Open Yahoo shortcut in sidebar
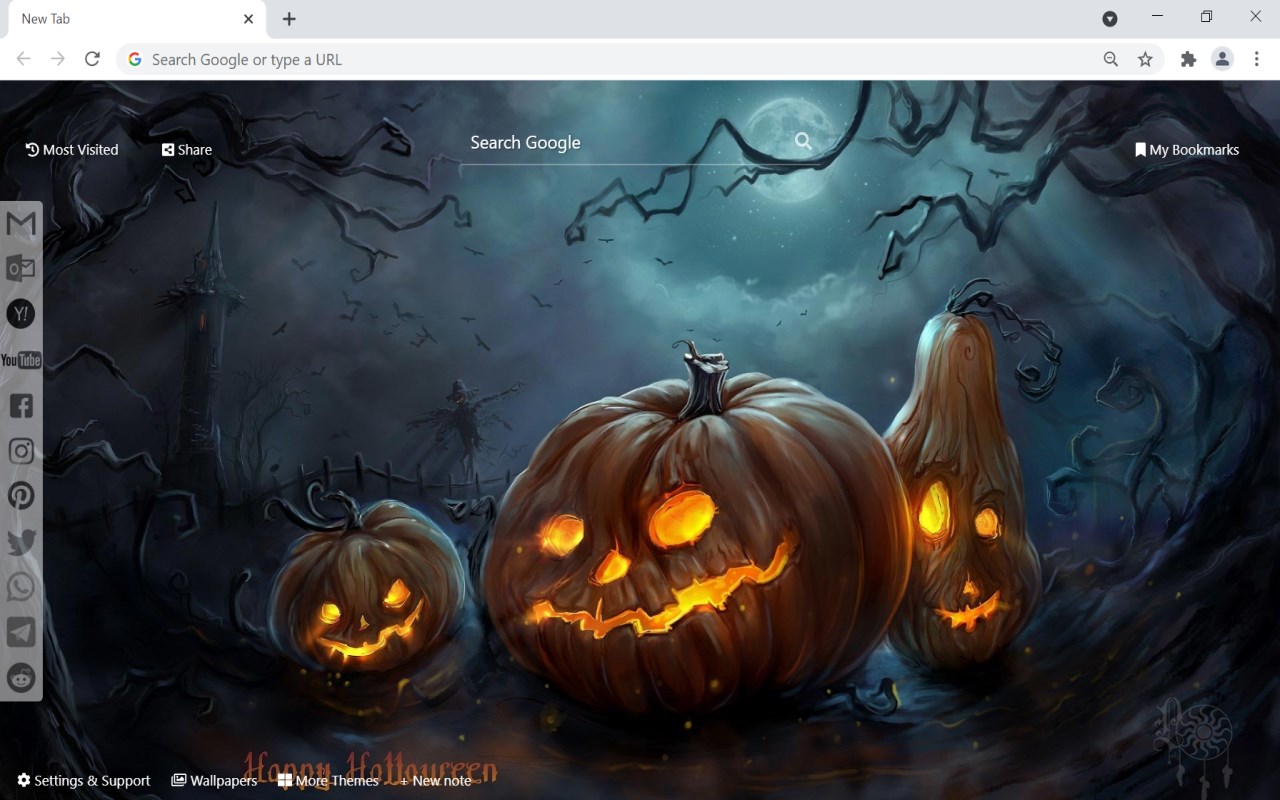Screen dimensions: 1280x800 click(21, 314)
